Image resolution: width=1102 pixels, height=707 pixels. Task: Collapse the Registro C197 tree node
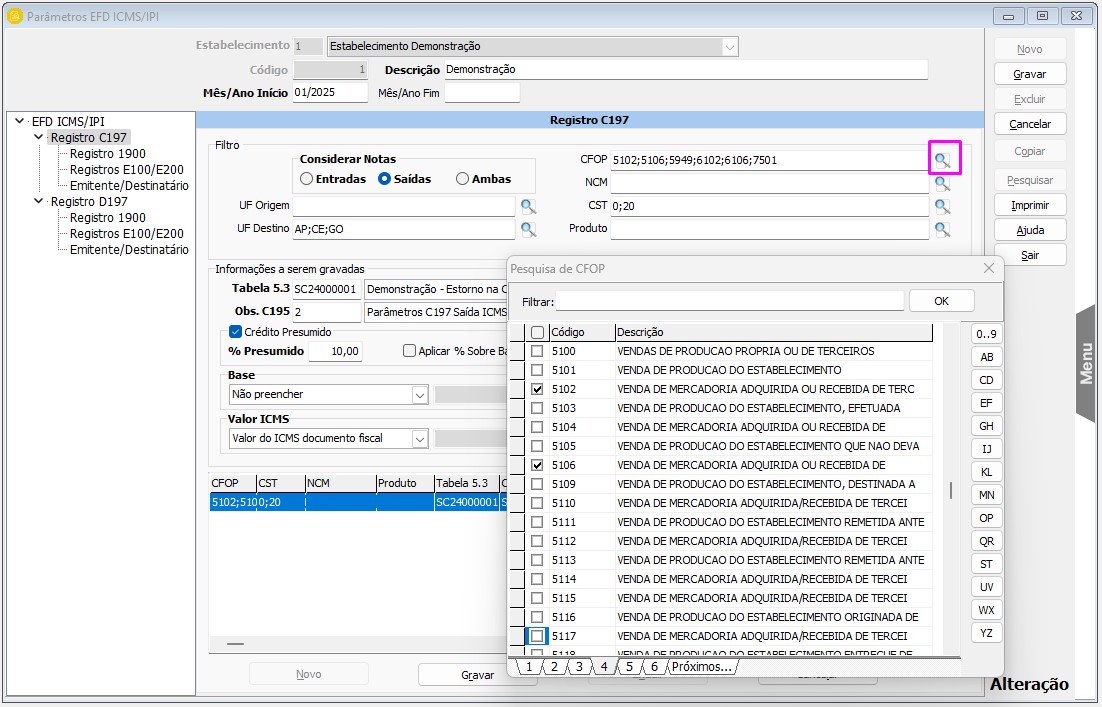39,137
